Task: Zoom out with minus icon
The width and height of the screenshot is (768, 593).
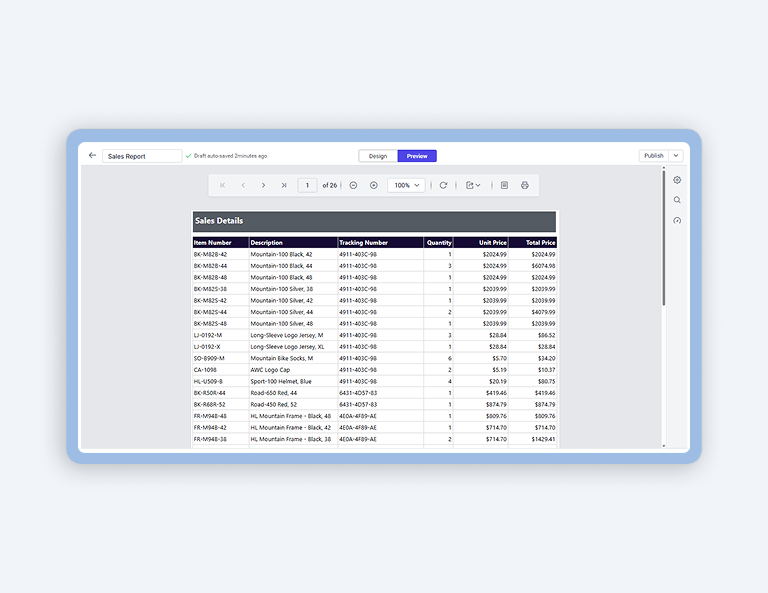Action: (x=353, y=185)
